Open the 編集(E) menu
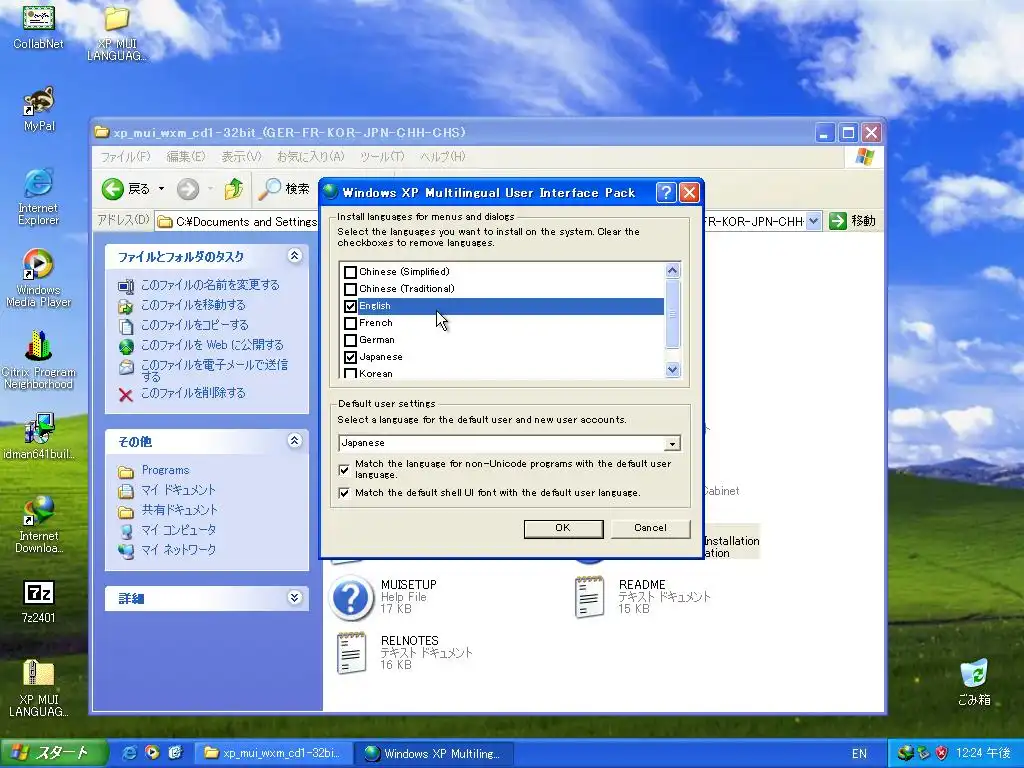 185,156
